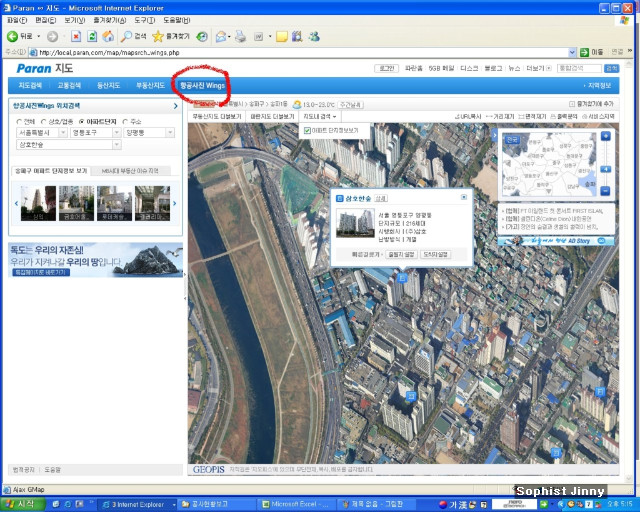Open the 즐겨찾기(A) menu
Viewport: 640px width, 512px height.
[109, 20]
